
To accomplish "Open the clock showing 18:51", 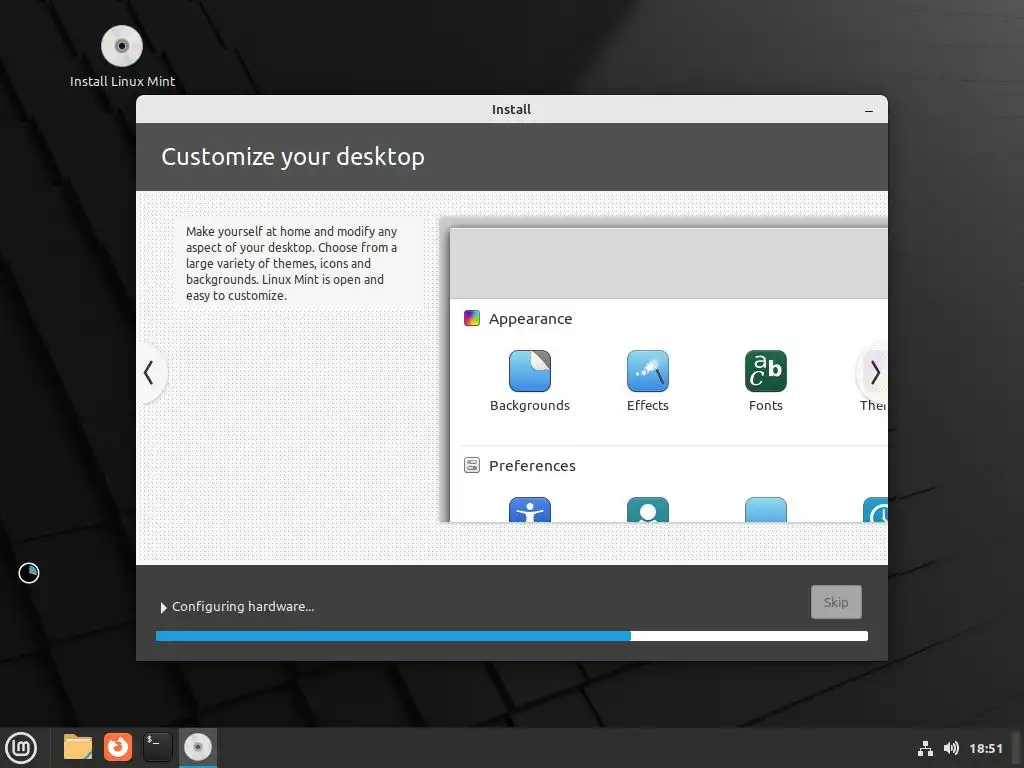I will pyautogui.click(x=985, y=748).
